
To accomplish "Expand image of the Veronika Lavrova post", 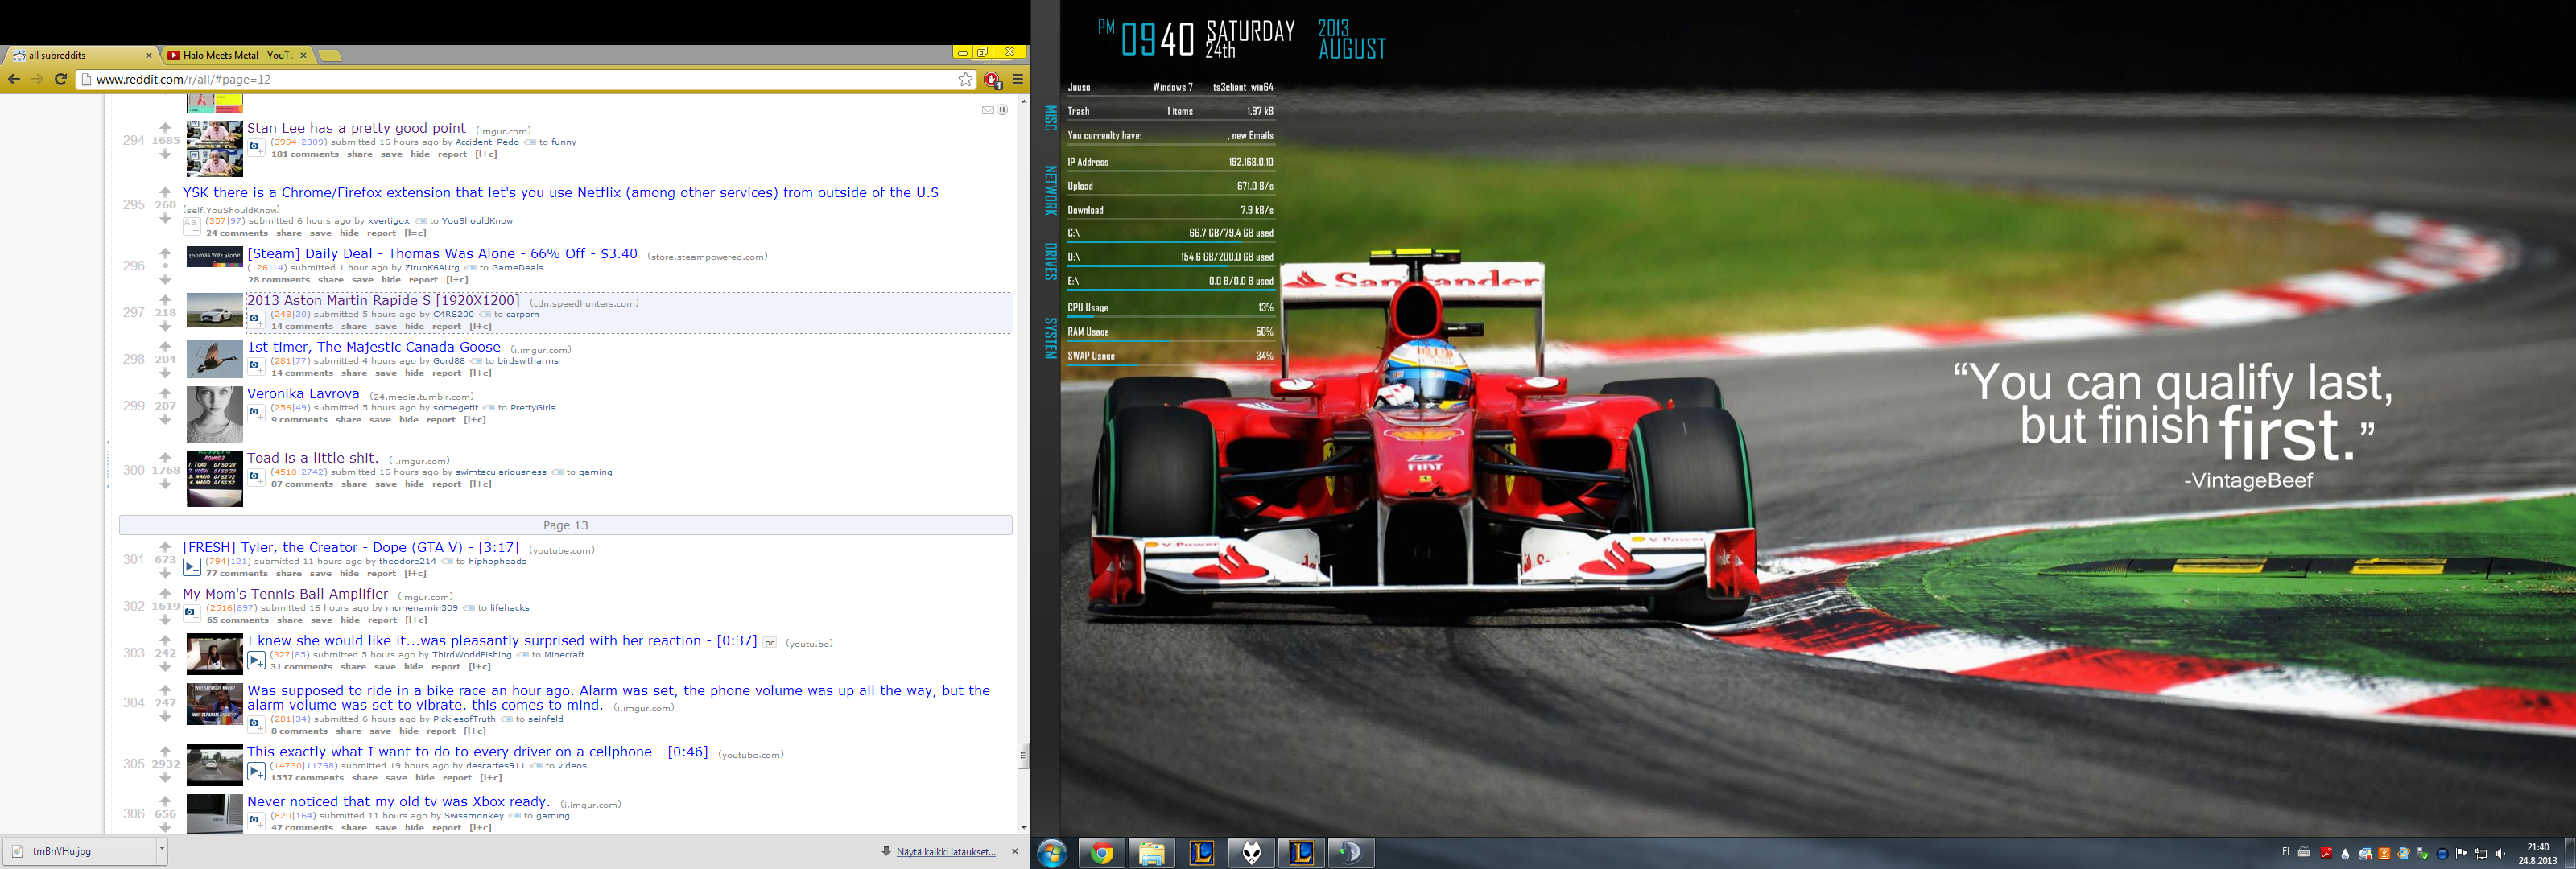I will (256, 414).
